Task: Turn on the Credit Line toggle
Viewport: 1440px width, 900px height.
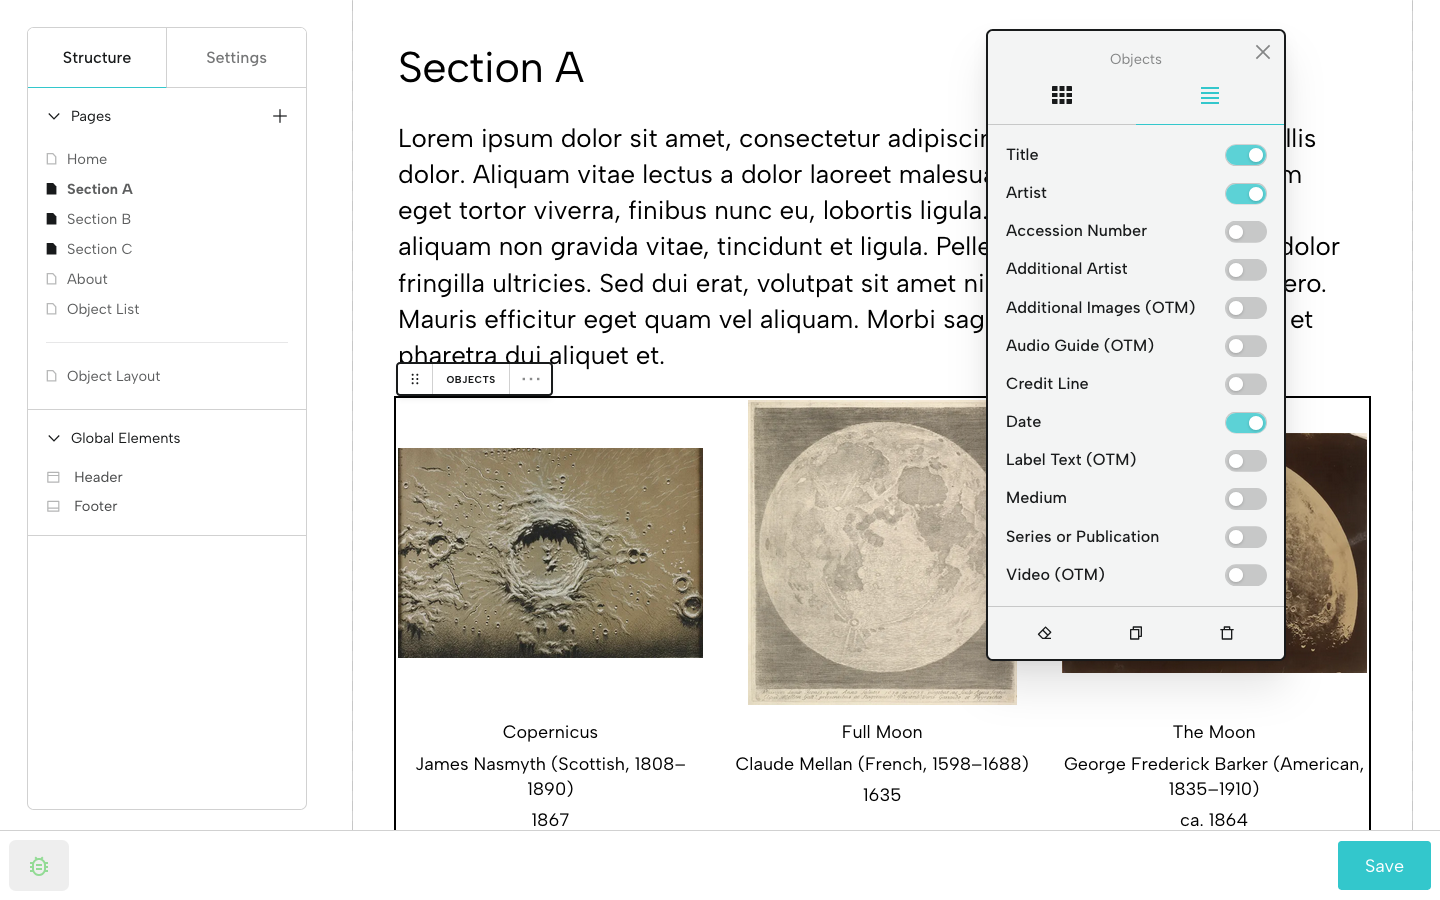Action: pos(1245,384)
